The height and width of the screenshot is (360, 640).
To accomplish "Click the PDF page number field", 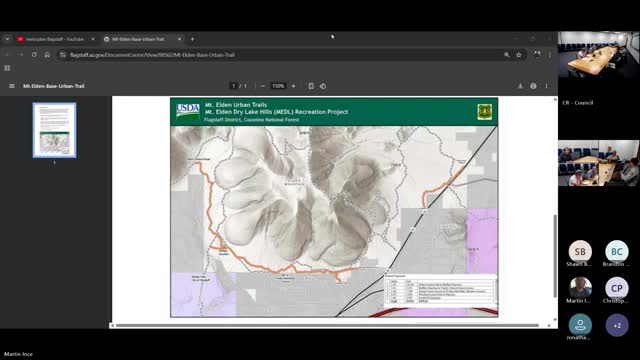I will 233,86.
